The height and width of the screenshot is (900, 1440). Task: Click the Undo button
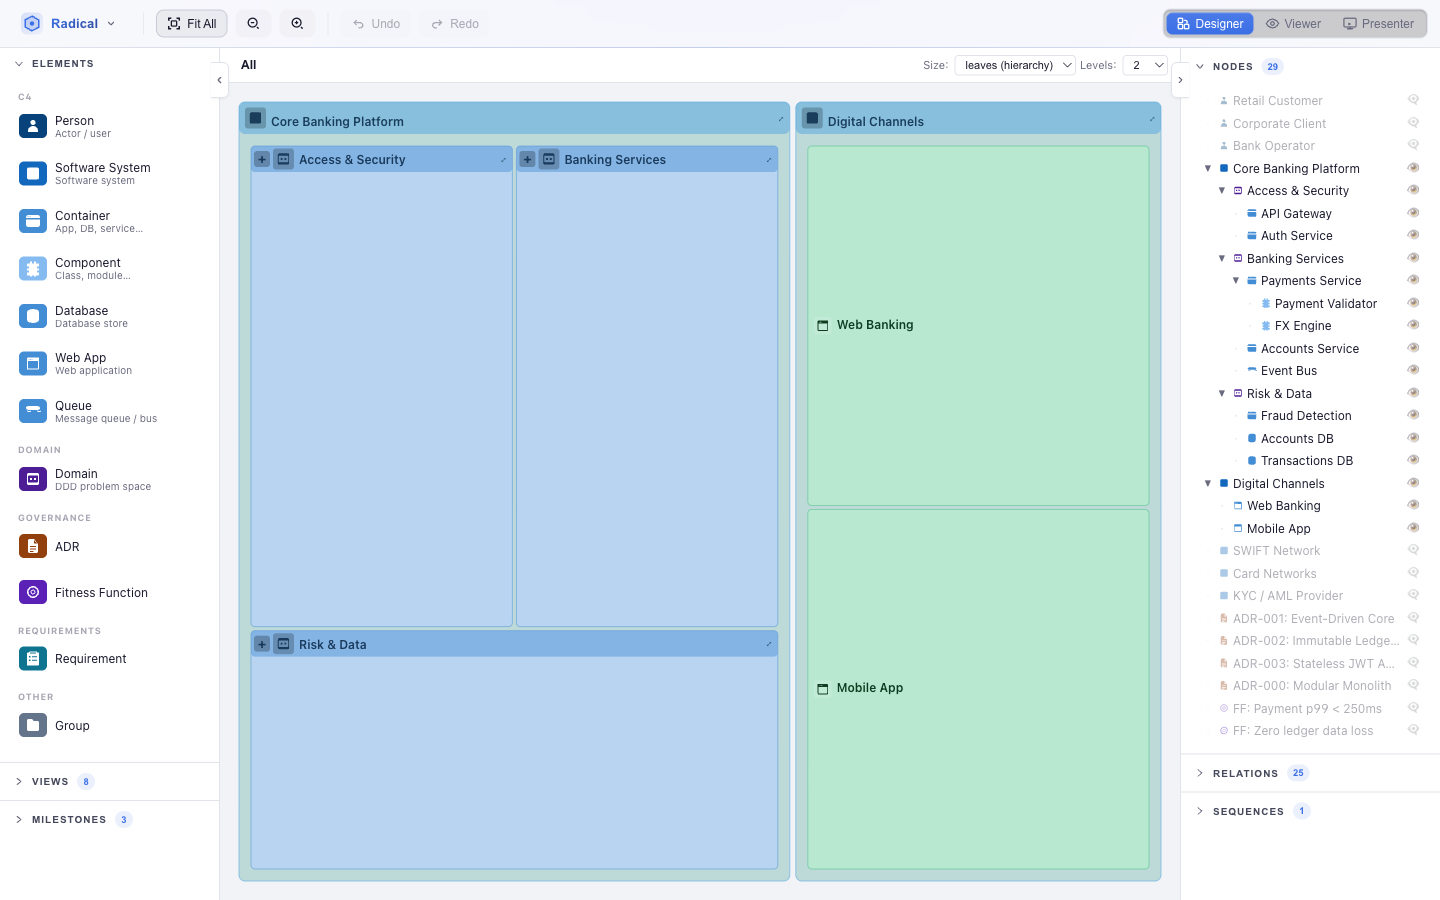tap(377, 24)
